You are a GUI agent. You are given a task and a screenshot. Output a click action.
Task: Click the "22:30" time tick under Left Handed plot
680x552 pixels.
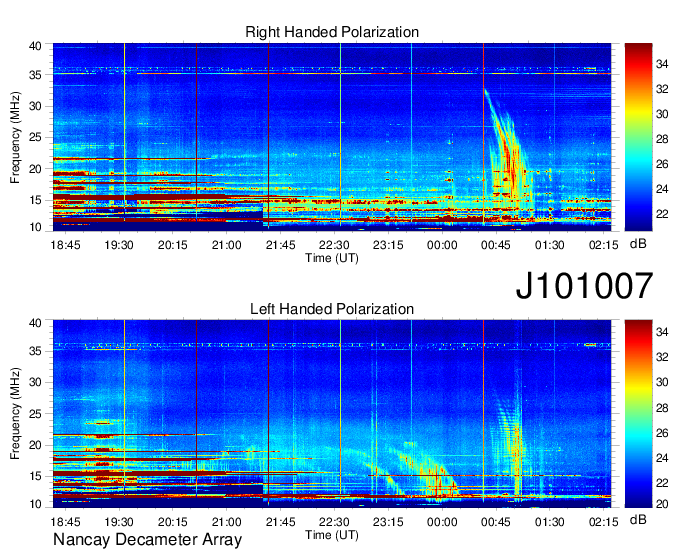(x=334, y=522)
